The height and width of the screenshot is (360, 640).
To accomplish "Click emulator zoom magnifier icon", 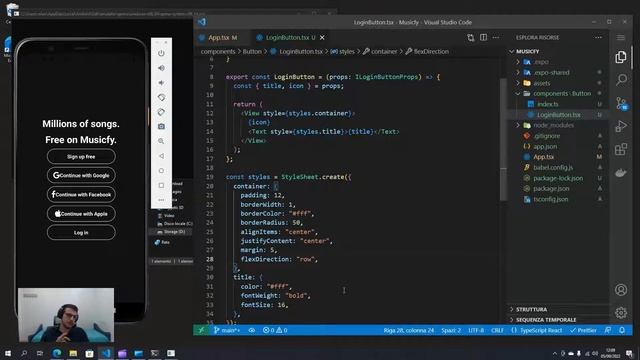I will pos(161,141).
